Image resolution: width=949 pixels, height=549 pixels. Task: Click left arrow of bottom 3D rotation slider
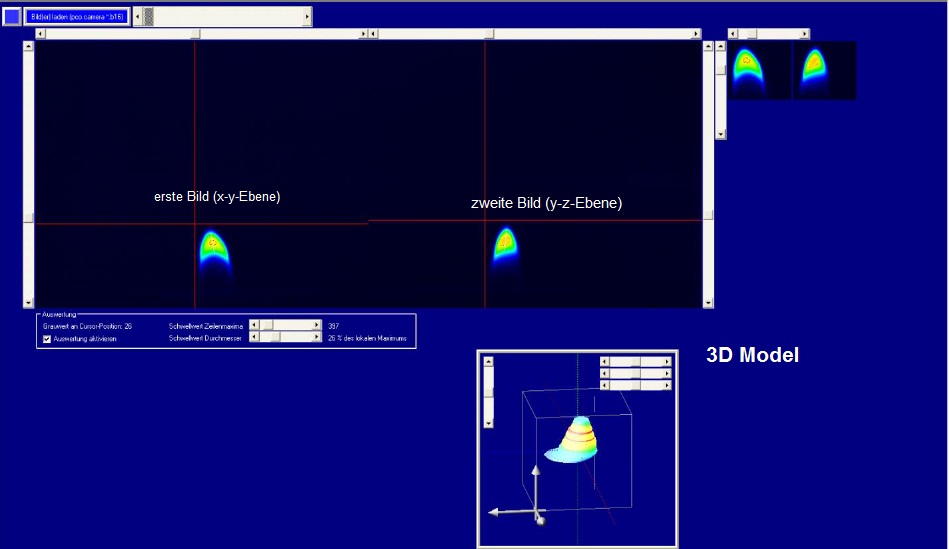click(x=604, y=384)
